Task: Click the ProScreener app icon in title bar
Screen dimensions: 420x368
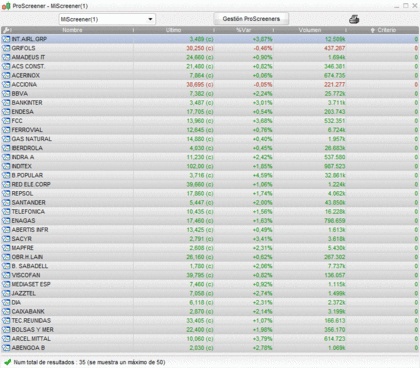Action: pos(6,6)
